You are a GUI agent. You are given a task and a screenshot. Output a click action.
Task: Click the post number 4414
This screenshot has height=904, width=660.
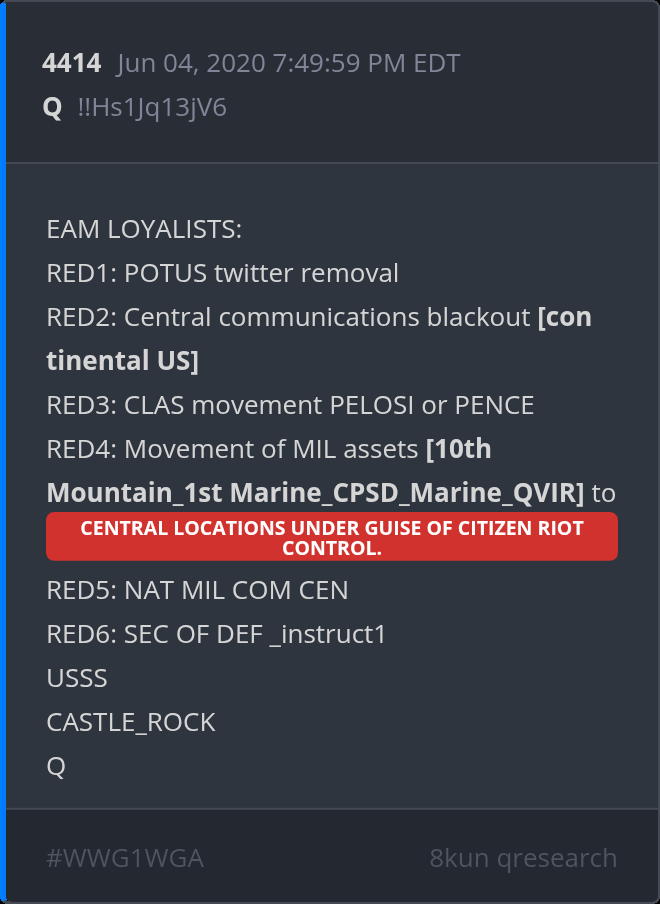pyautogui.click(x=71, y=64)
